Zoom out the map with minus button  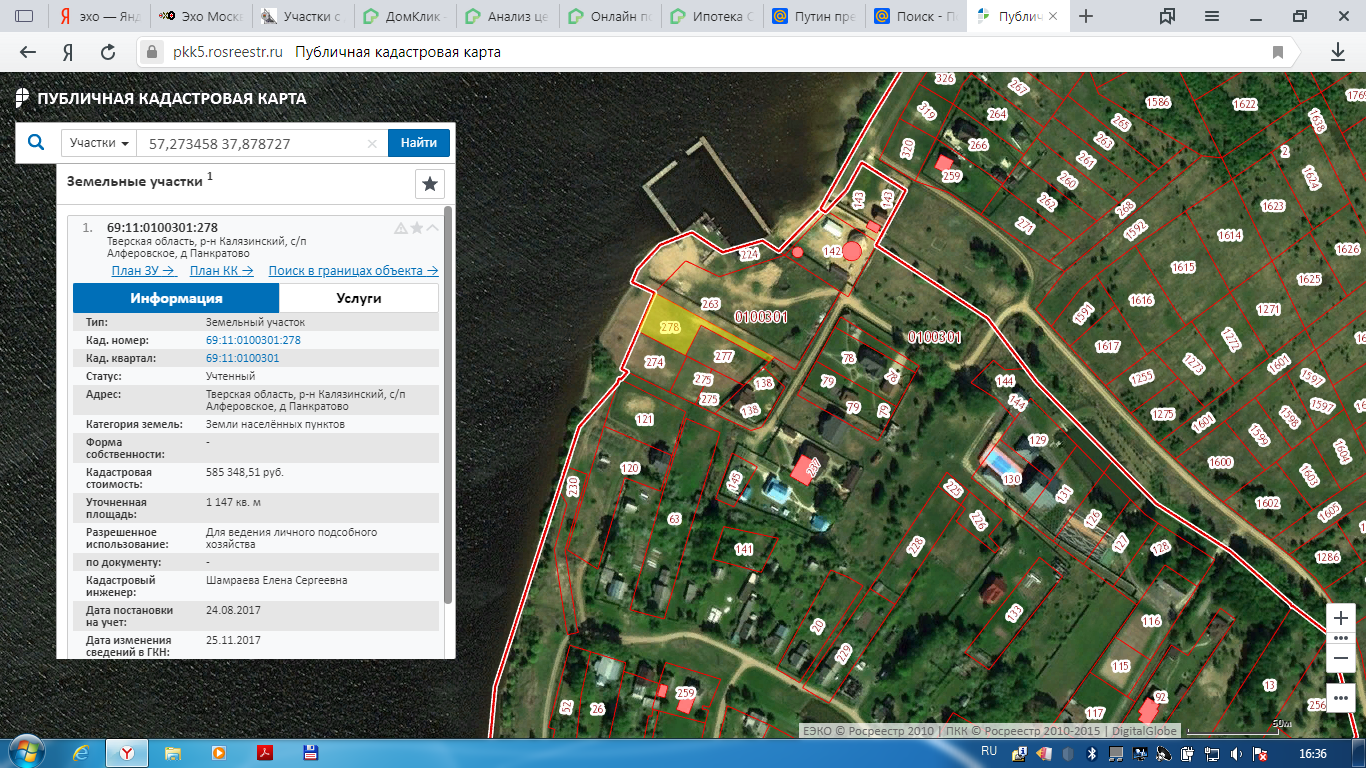[x=1341, y=659]
